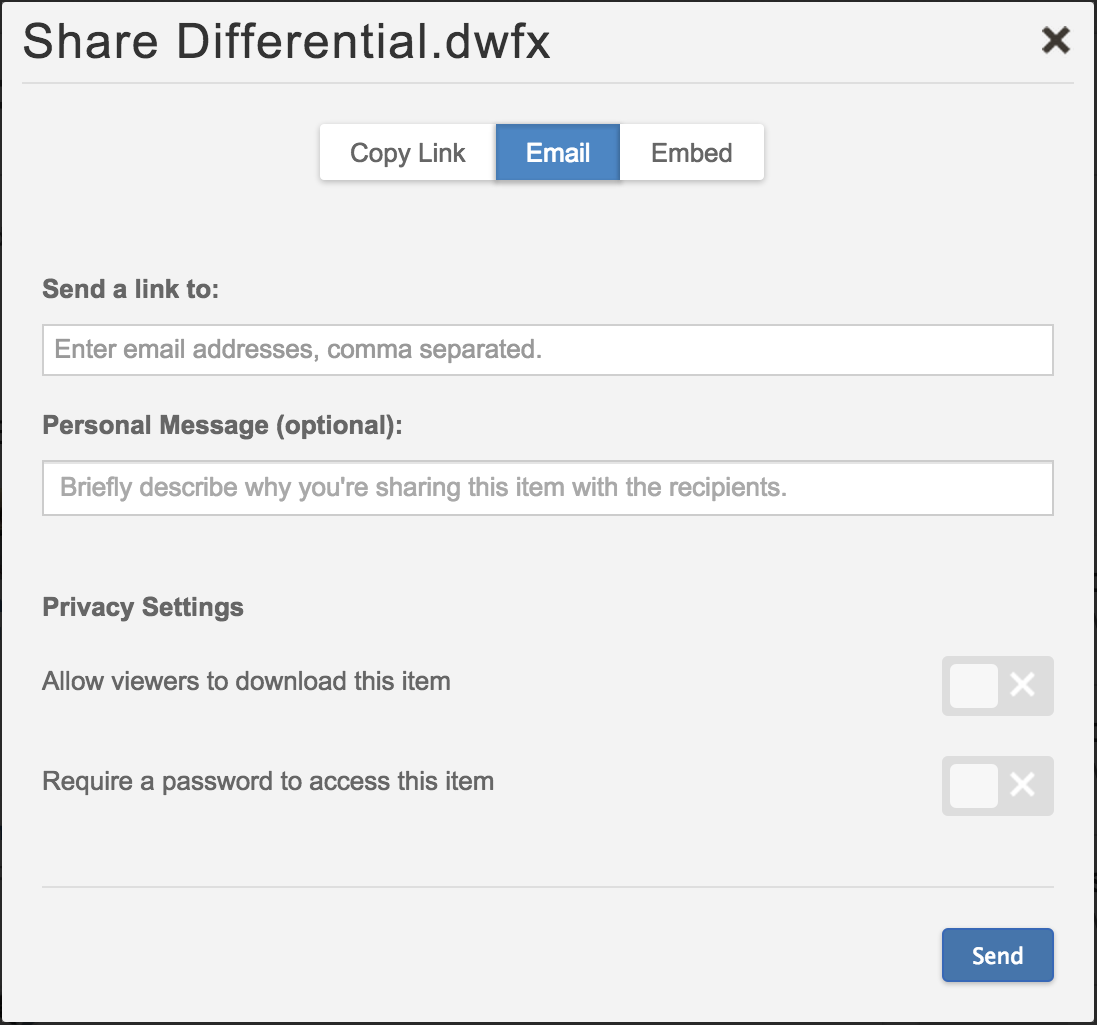Click the X icon in password toggle

click(1022, 786)
